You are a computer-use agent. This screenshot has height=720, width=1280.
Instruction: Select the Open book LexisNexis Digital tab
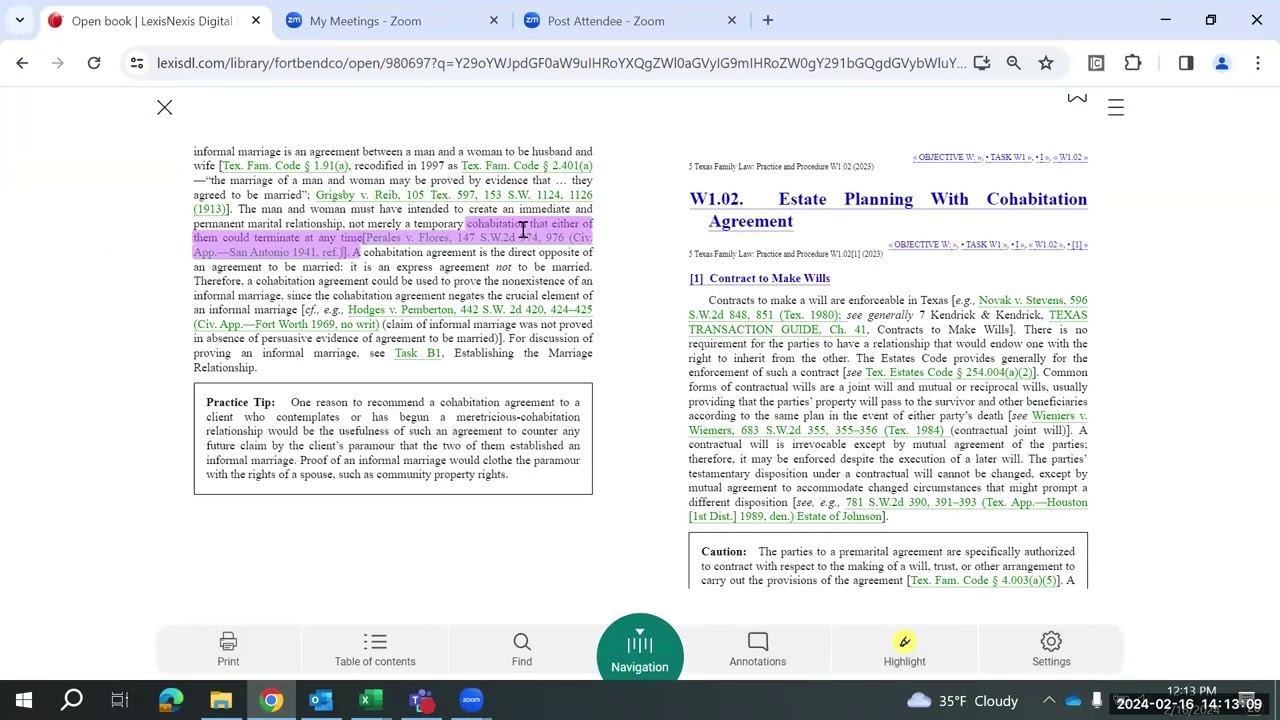click(152, 21)
